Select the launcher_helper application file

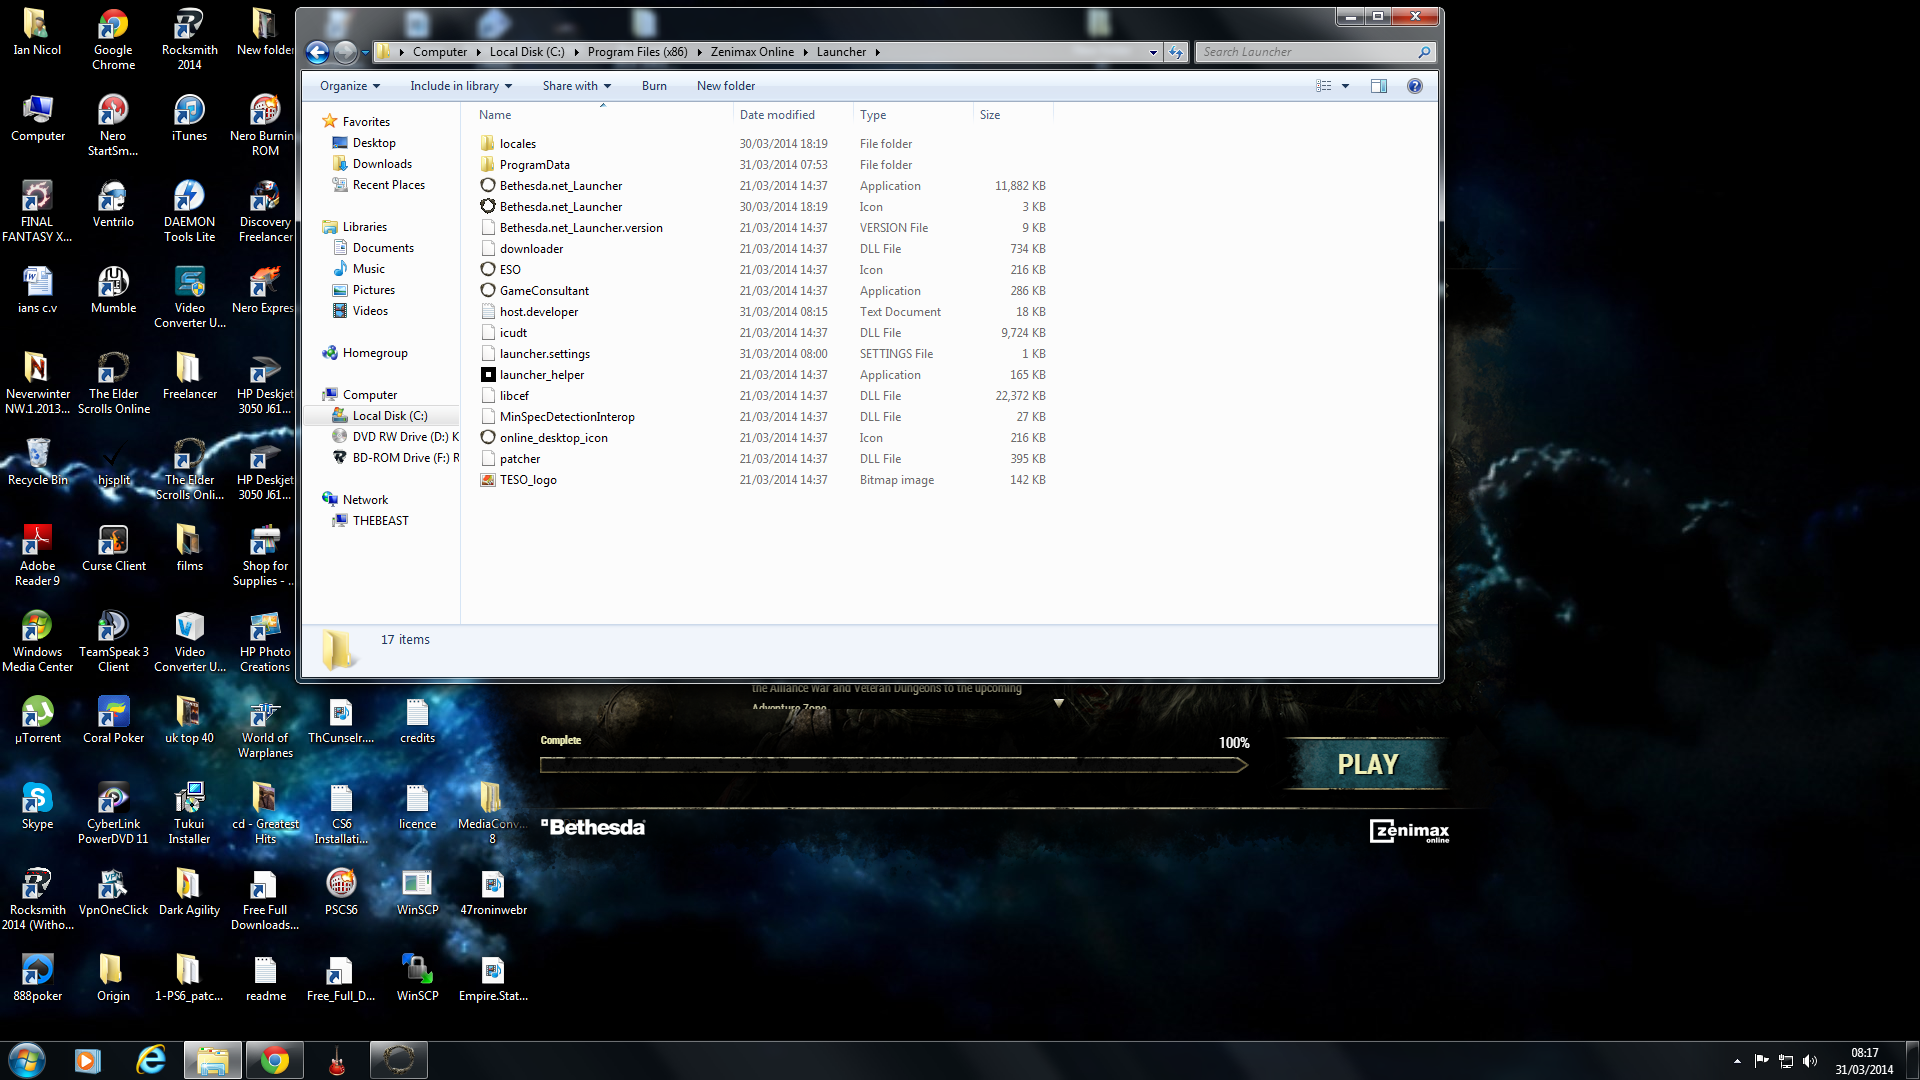(541, 375)
